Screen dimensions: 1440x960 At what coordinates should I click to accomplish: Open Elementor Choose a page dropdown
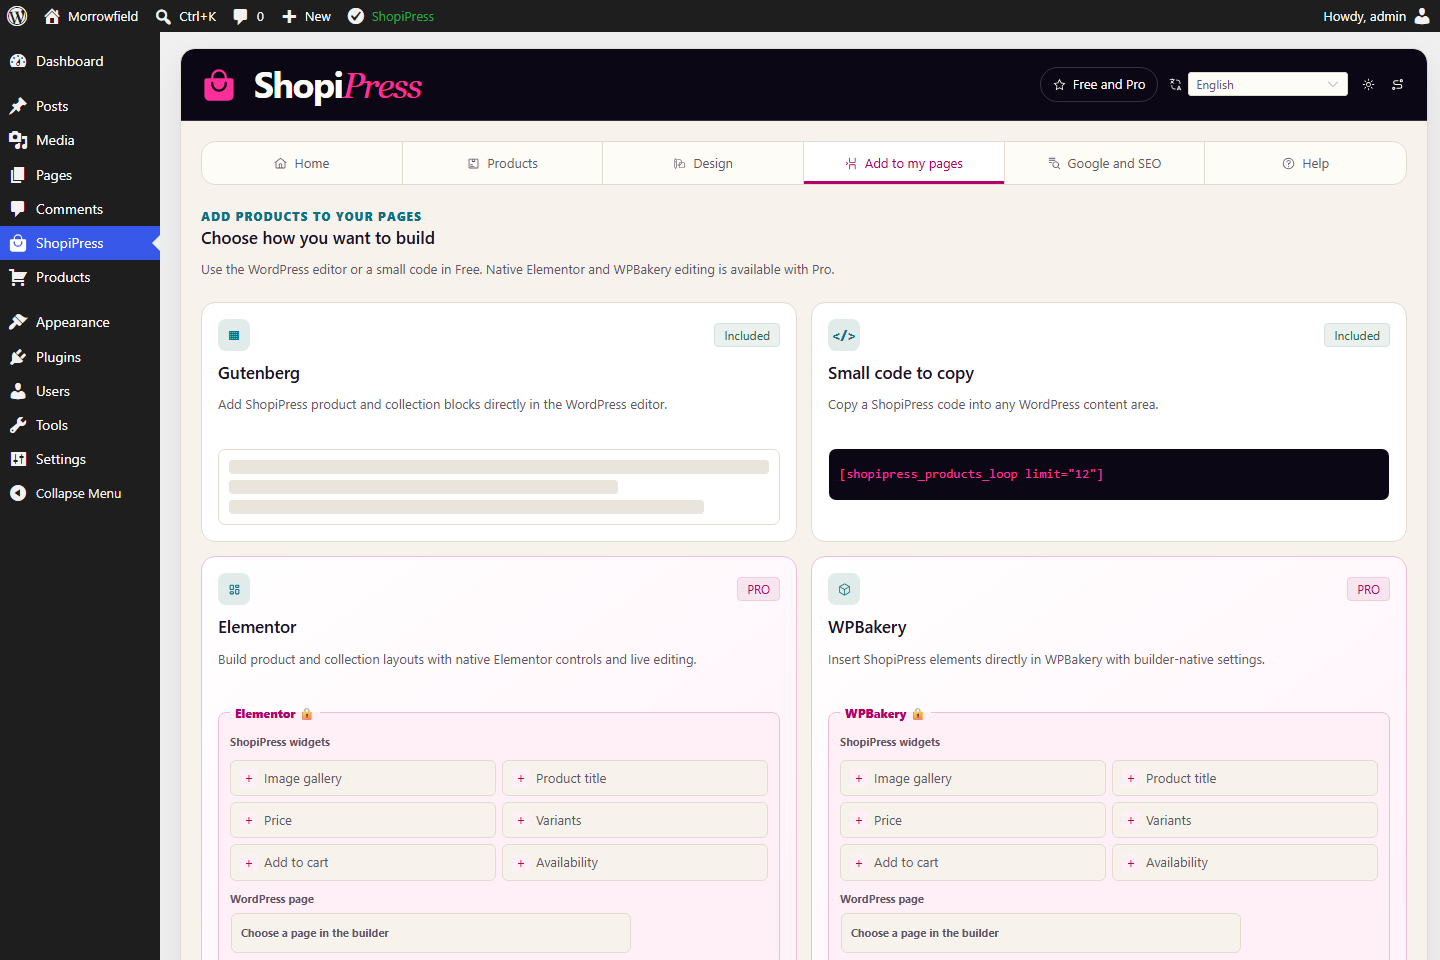[x=431, y=933]
